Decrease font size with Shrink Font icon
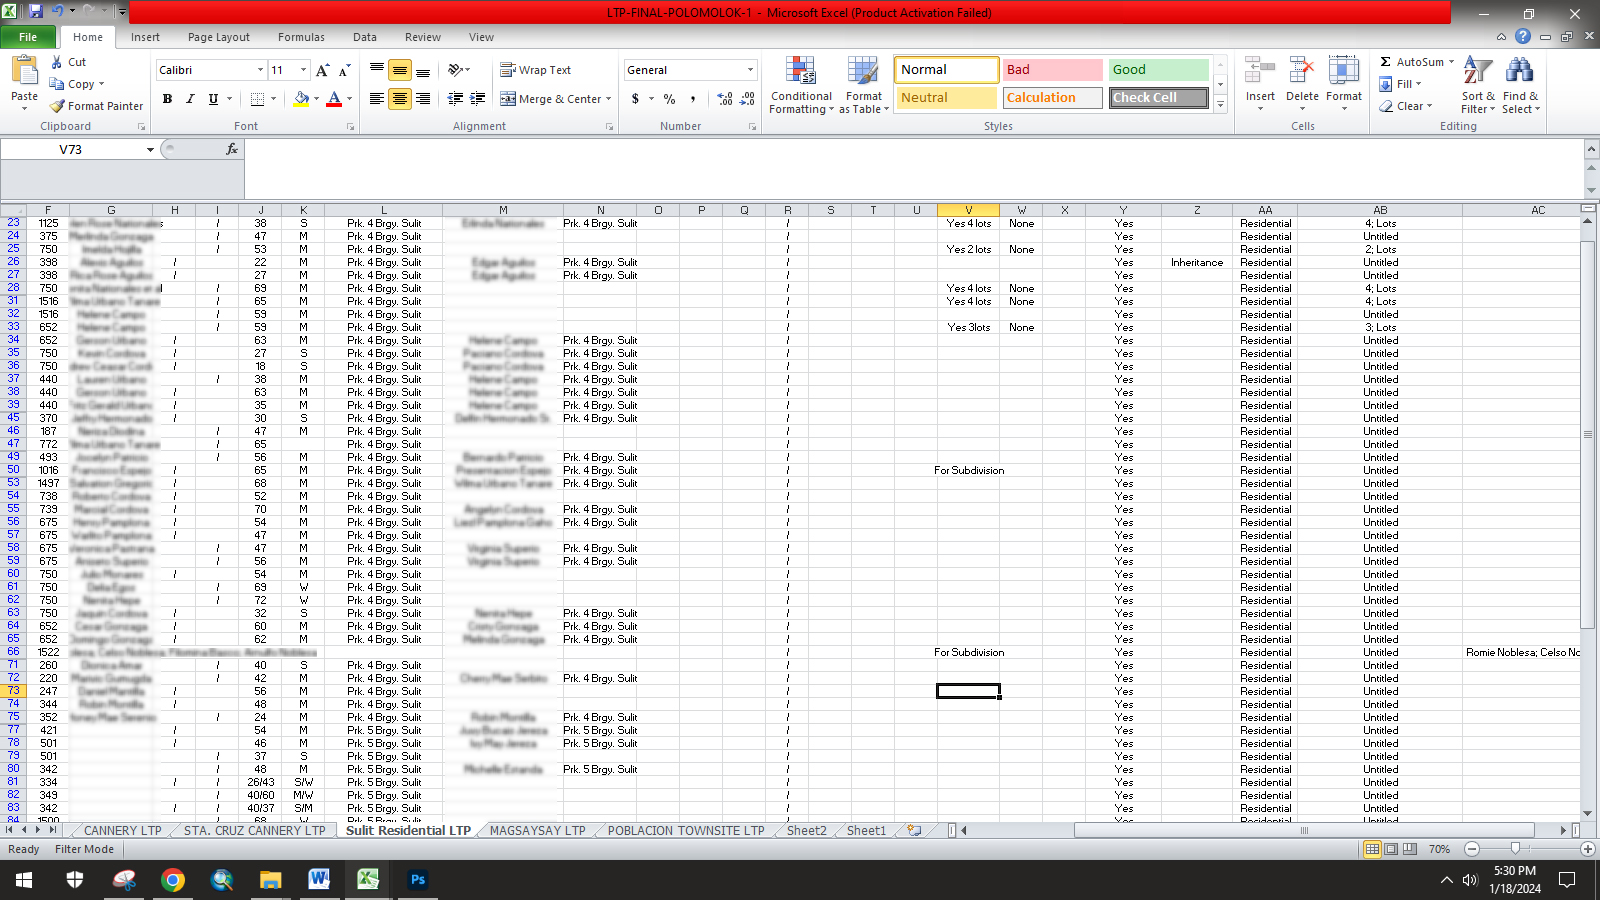Image resolution: width=1600 pixels, height=900 pixels. (x=344, y=70)
